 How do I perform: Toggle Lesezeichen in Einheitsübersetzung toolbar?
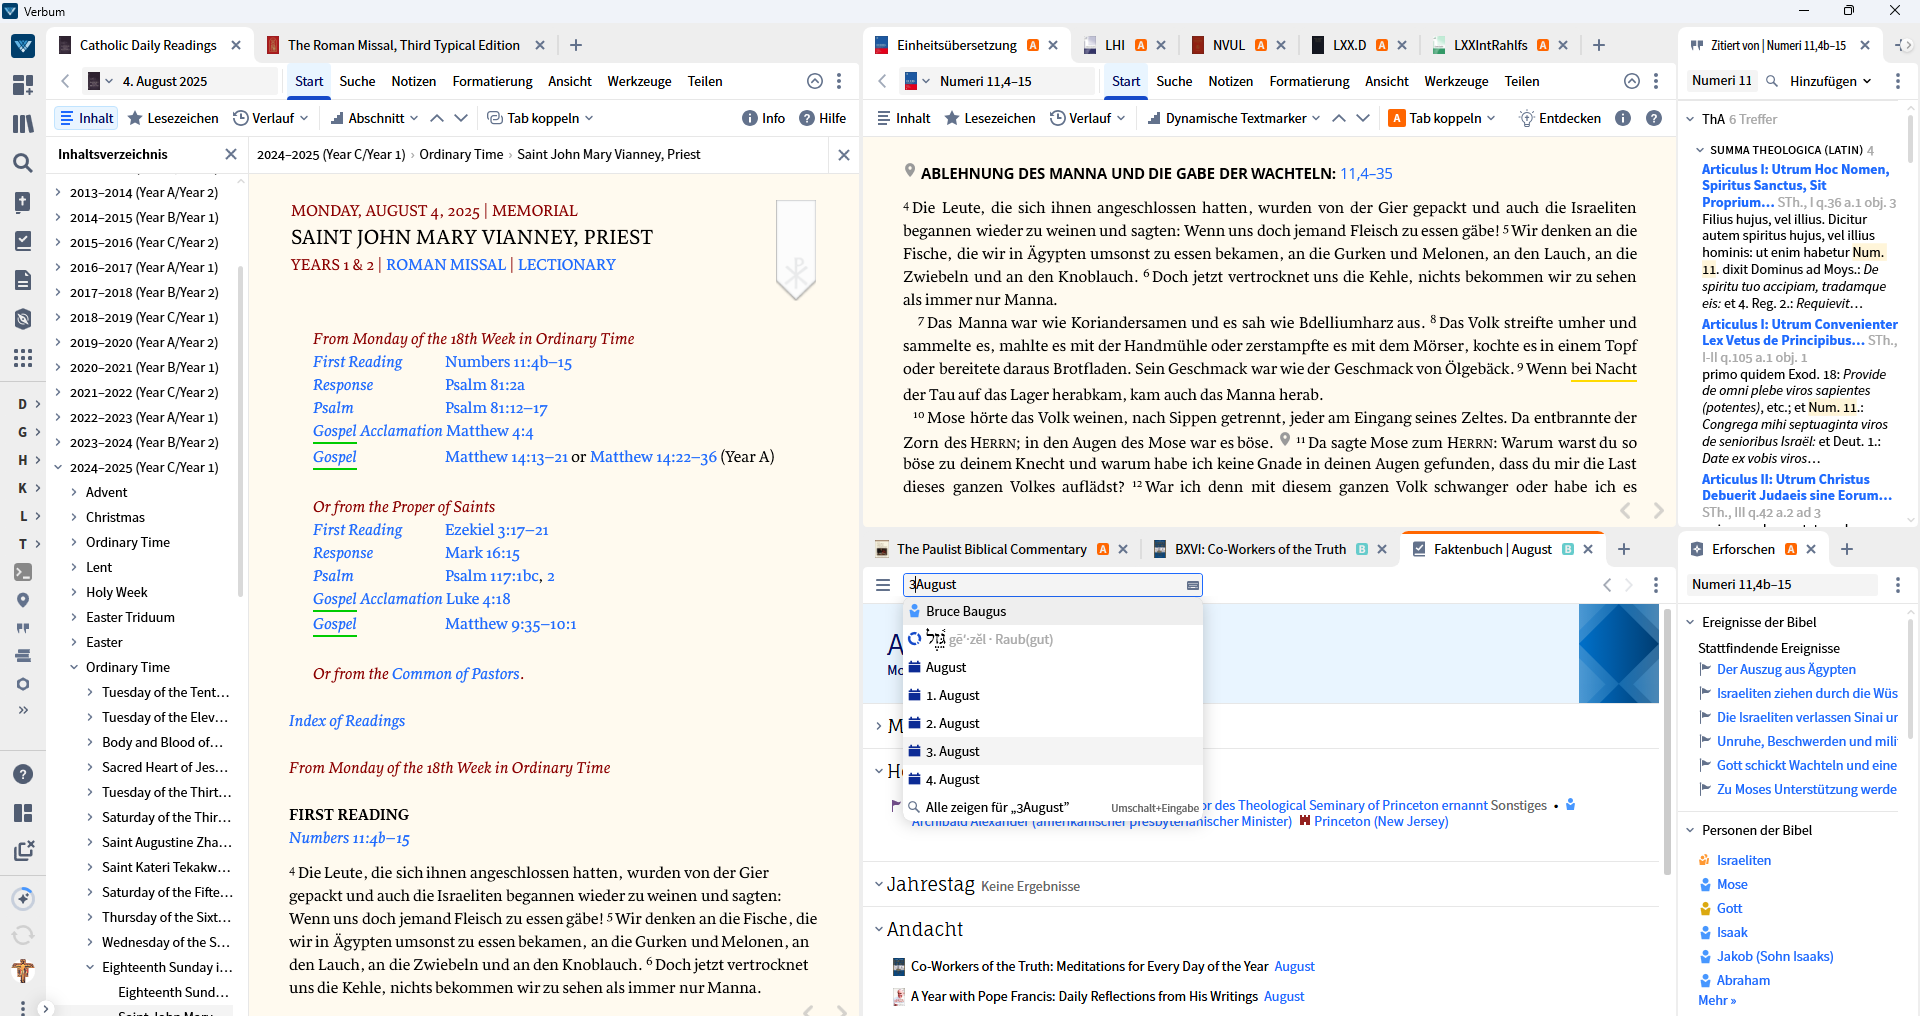pos(990,118)
